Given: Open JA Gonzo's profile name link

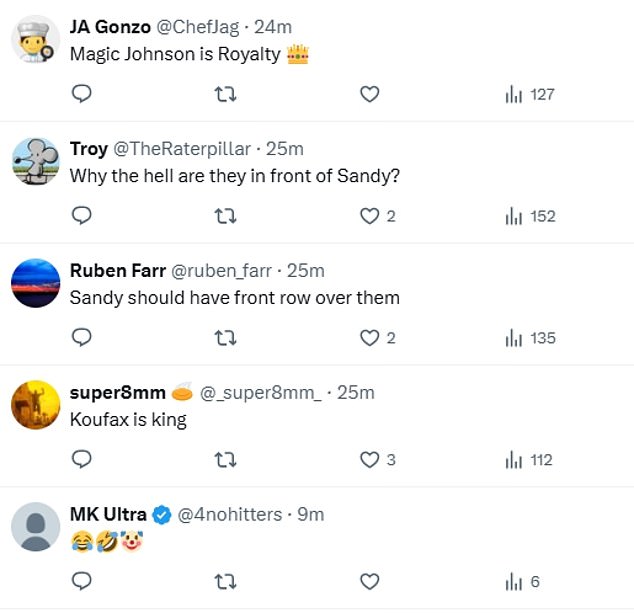Looking at the screenshot, I should [110, 27].
